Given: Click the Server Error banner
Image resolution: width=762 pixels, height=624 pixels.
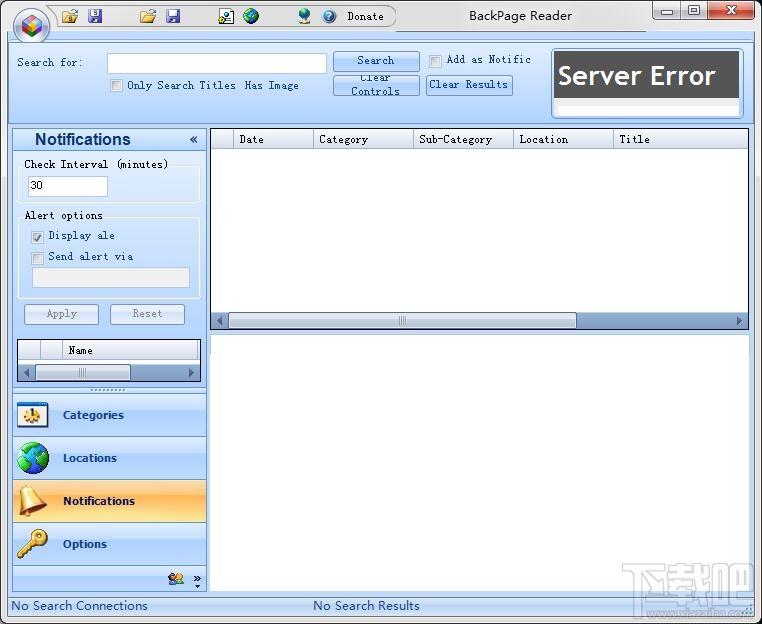Looking at the screenshot, I should point(646,75).
